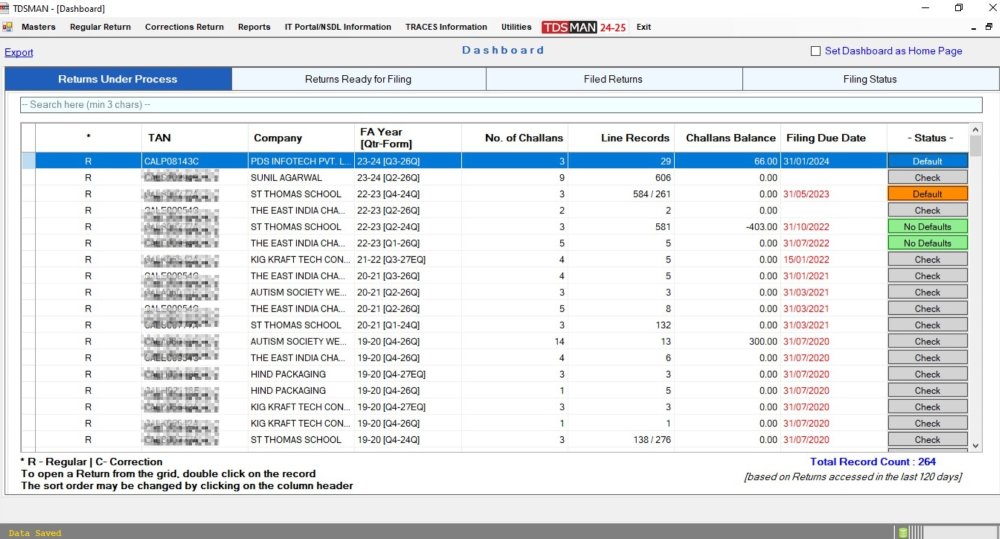Click No Defaults for EAST INDIA 22-23 Q1-26Q
This screenshot has width=1000, height=539.
coord(927,243)
